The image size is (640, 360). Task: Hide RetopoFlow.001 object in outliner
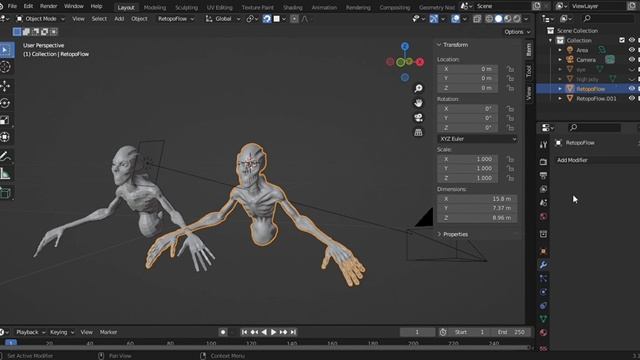(632, 98)
